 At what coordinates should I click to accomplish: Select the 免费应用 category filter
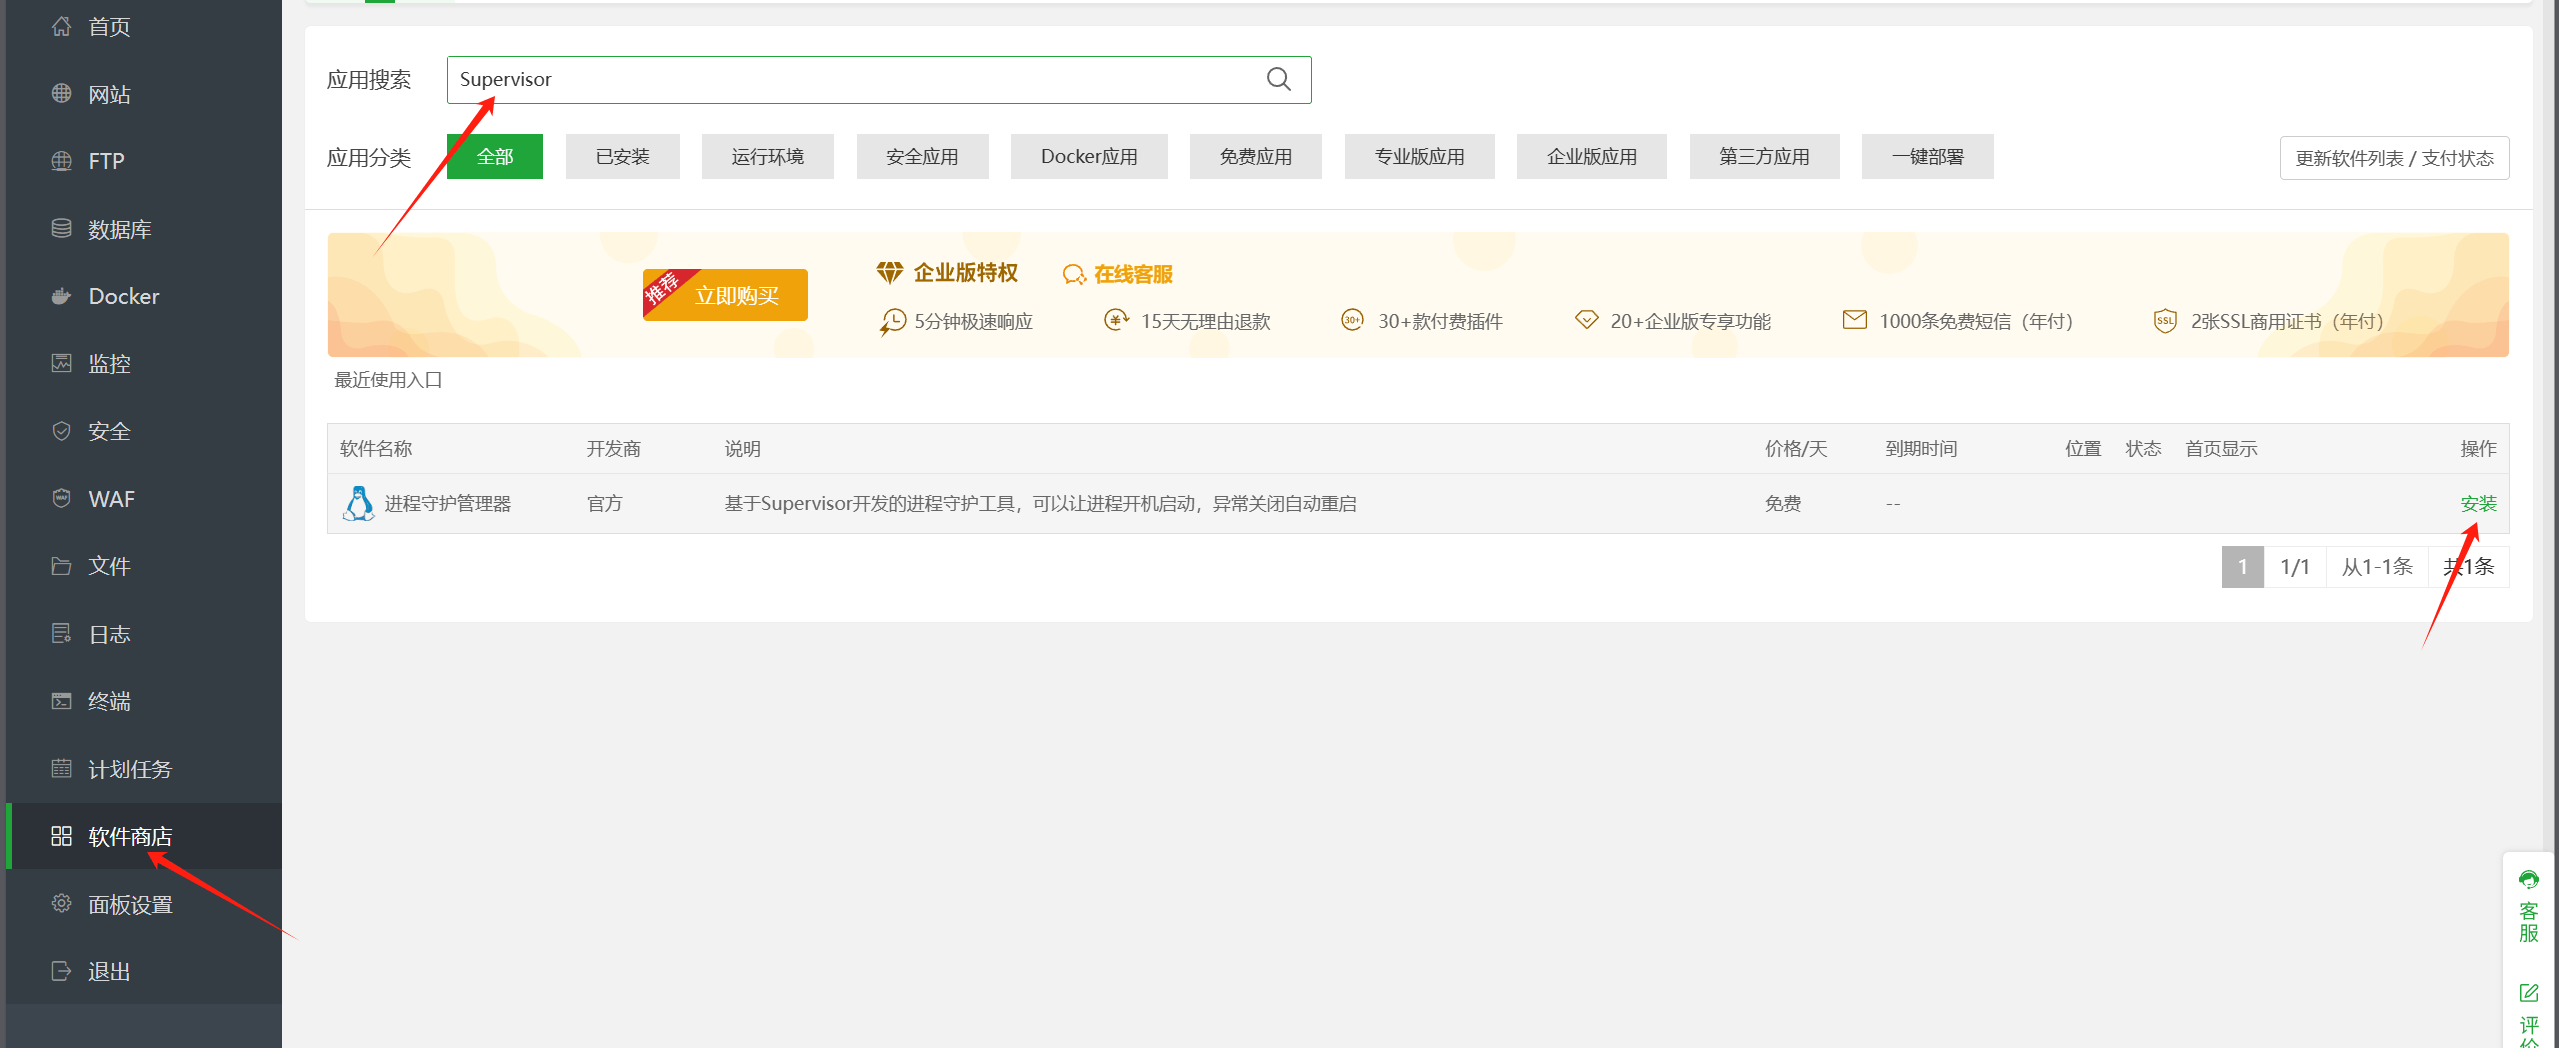(x=1255, y=157)
